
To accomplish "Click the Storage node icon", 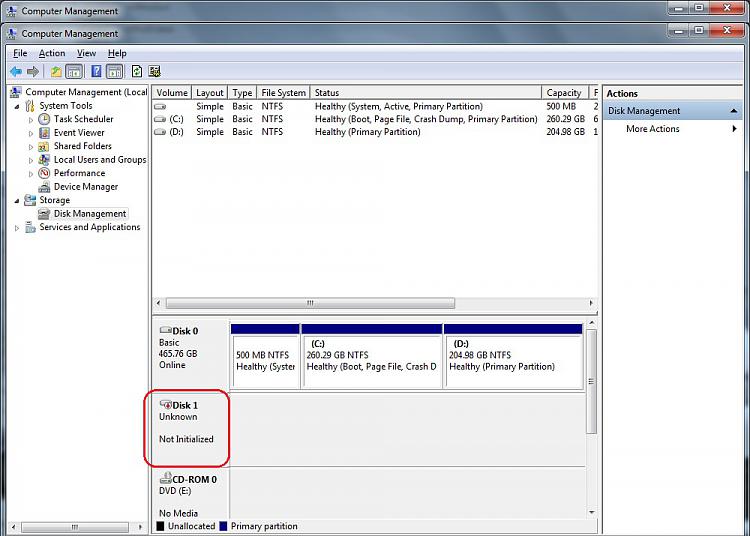I will coord(30,200).
